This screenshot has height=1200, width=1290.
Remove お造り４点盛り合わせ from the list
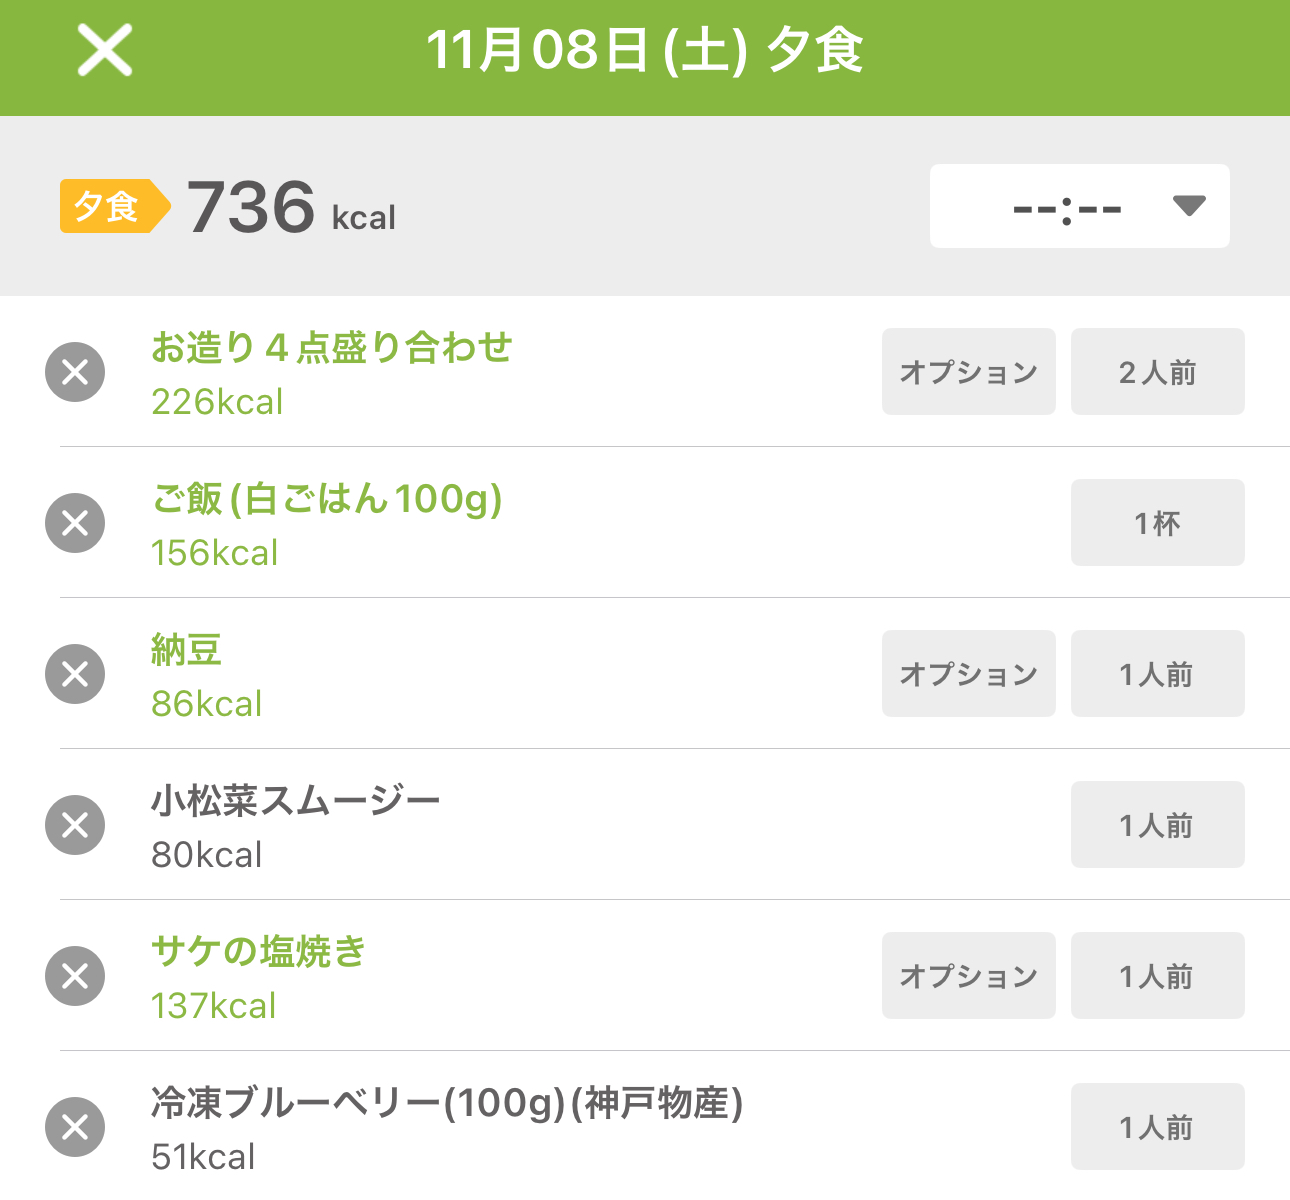(75, 372)
